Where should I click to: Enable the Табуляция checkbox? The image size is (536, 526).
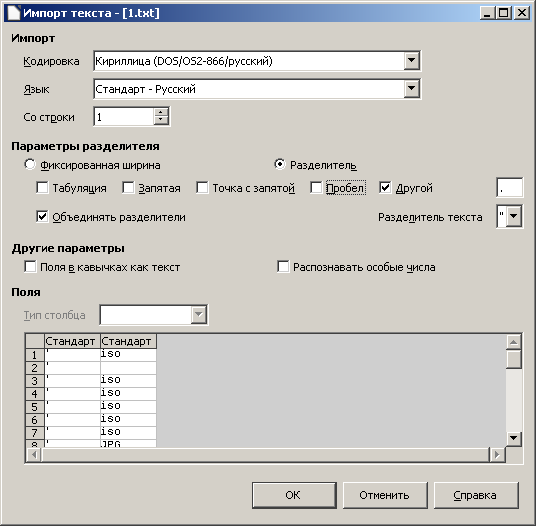click(x=42, y=188)
